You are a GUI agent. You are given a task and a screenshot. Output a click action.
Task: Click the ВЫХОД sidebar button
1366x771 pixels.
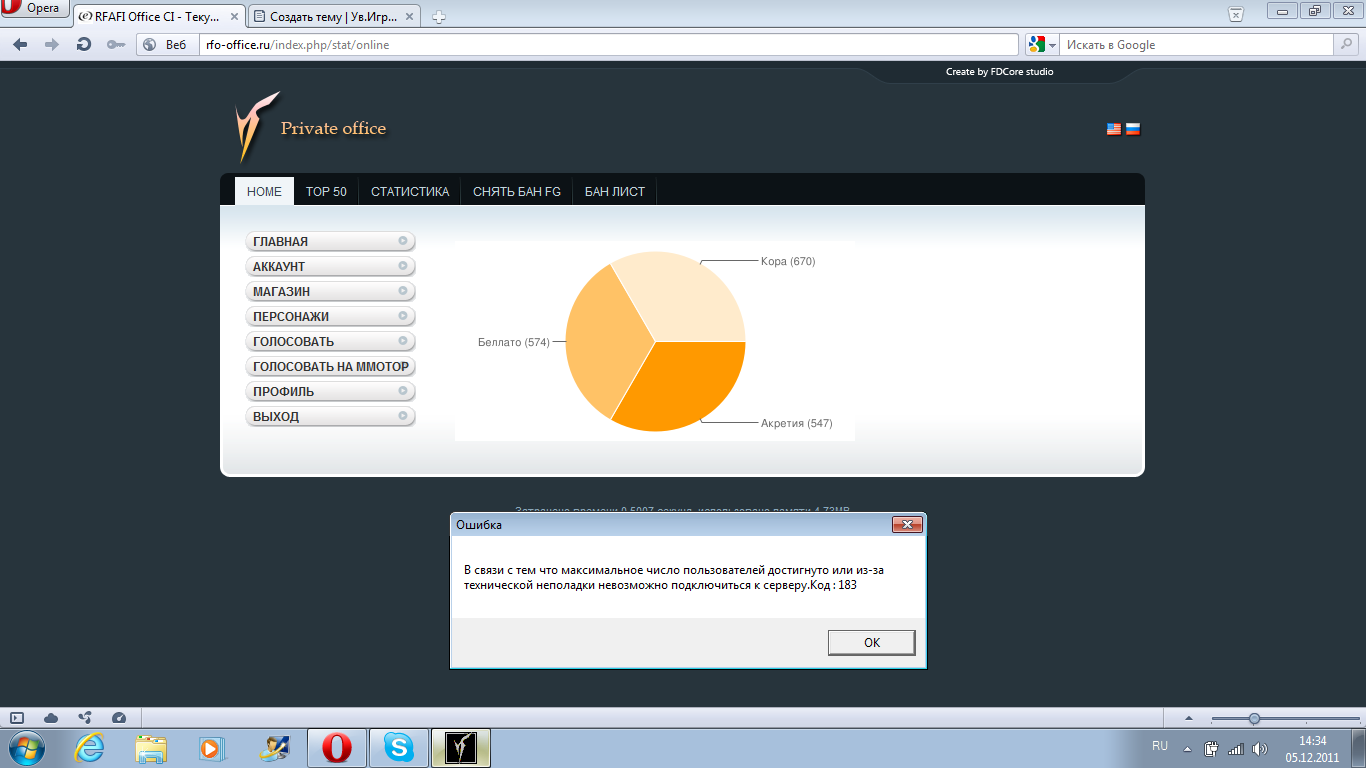[x=330, y=417]
